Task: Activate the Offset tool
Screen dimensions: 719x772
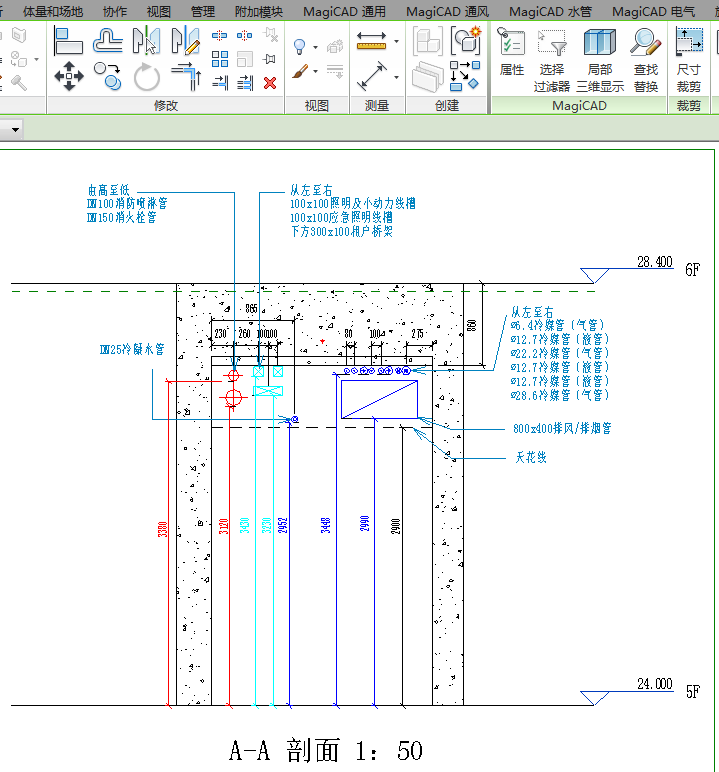Action: coord(108,42)
